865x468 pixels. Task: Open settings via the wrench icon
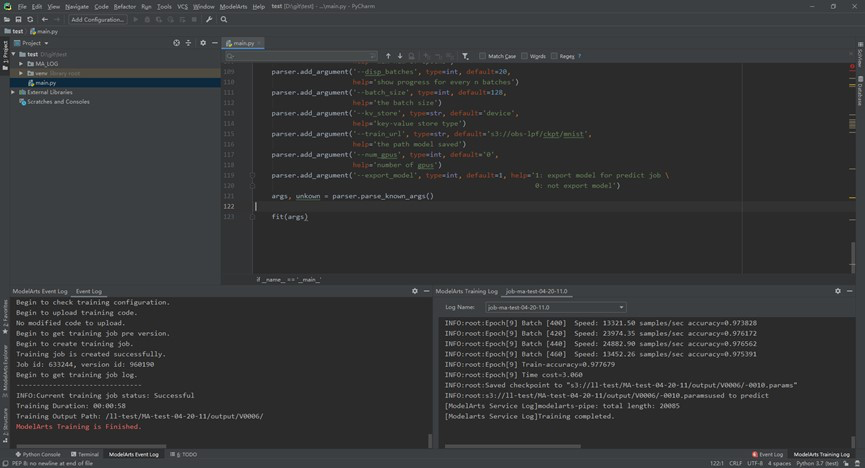(211, 19)
